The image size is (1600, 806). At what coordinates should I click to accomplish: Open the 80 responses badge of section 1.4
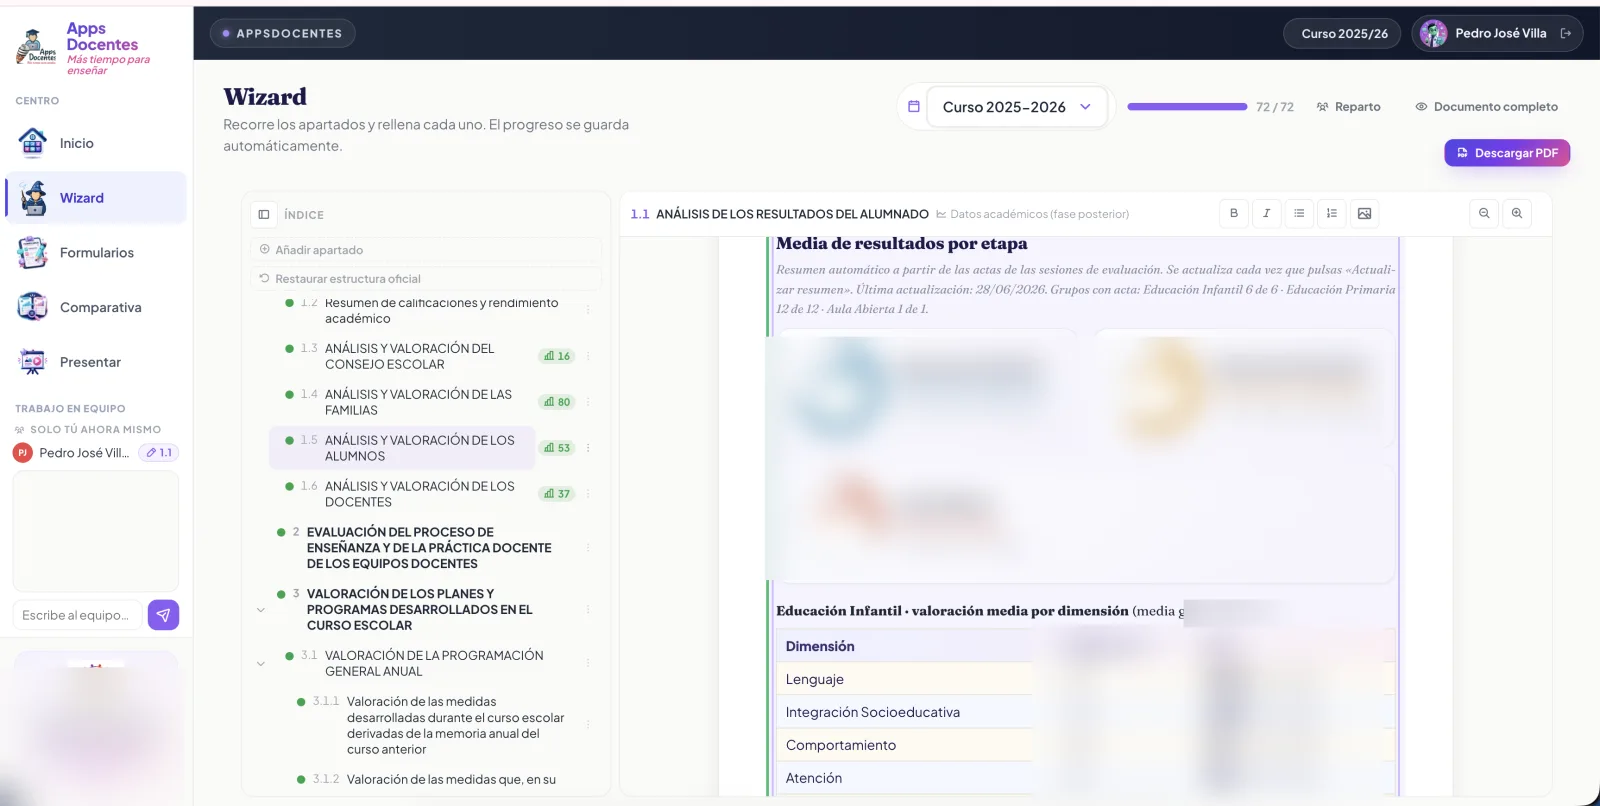point(557,402)
